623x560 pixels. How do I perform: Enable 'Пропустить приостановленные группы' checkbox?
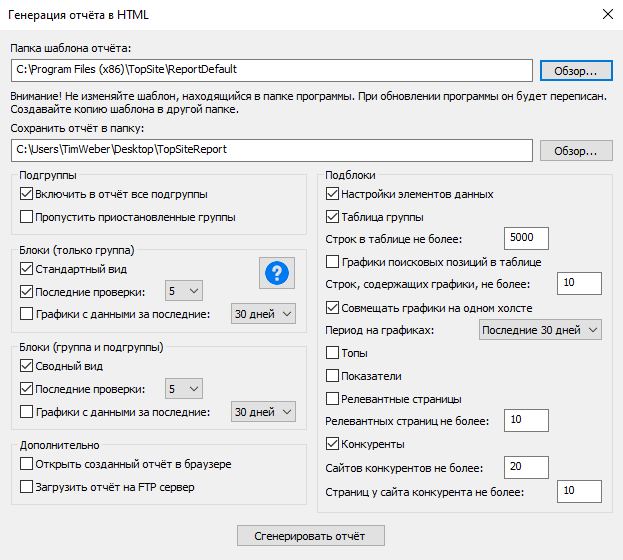pyautogui.click(x=27, y=217)
